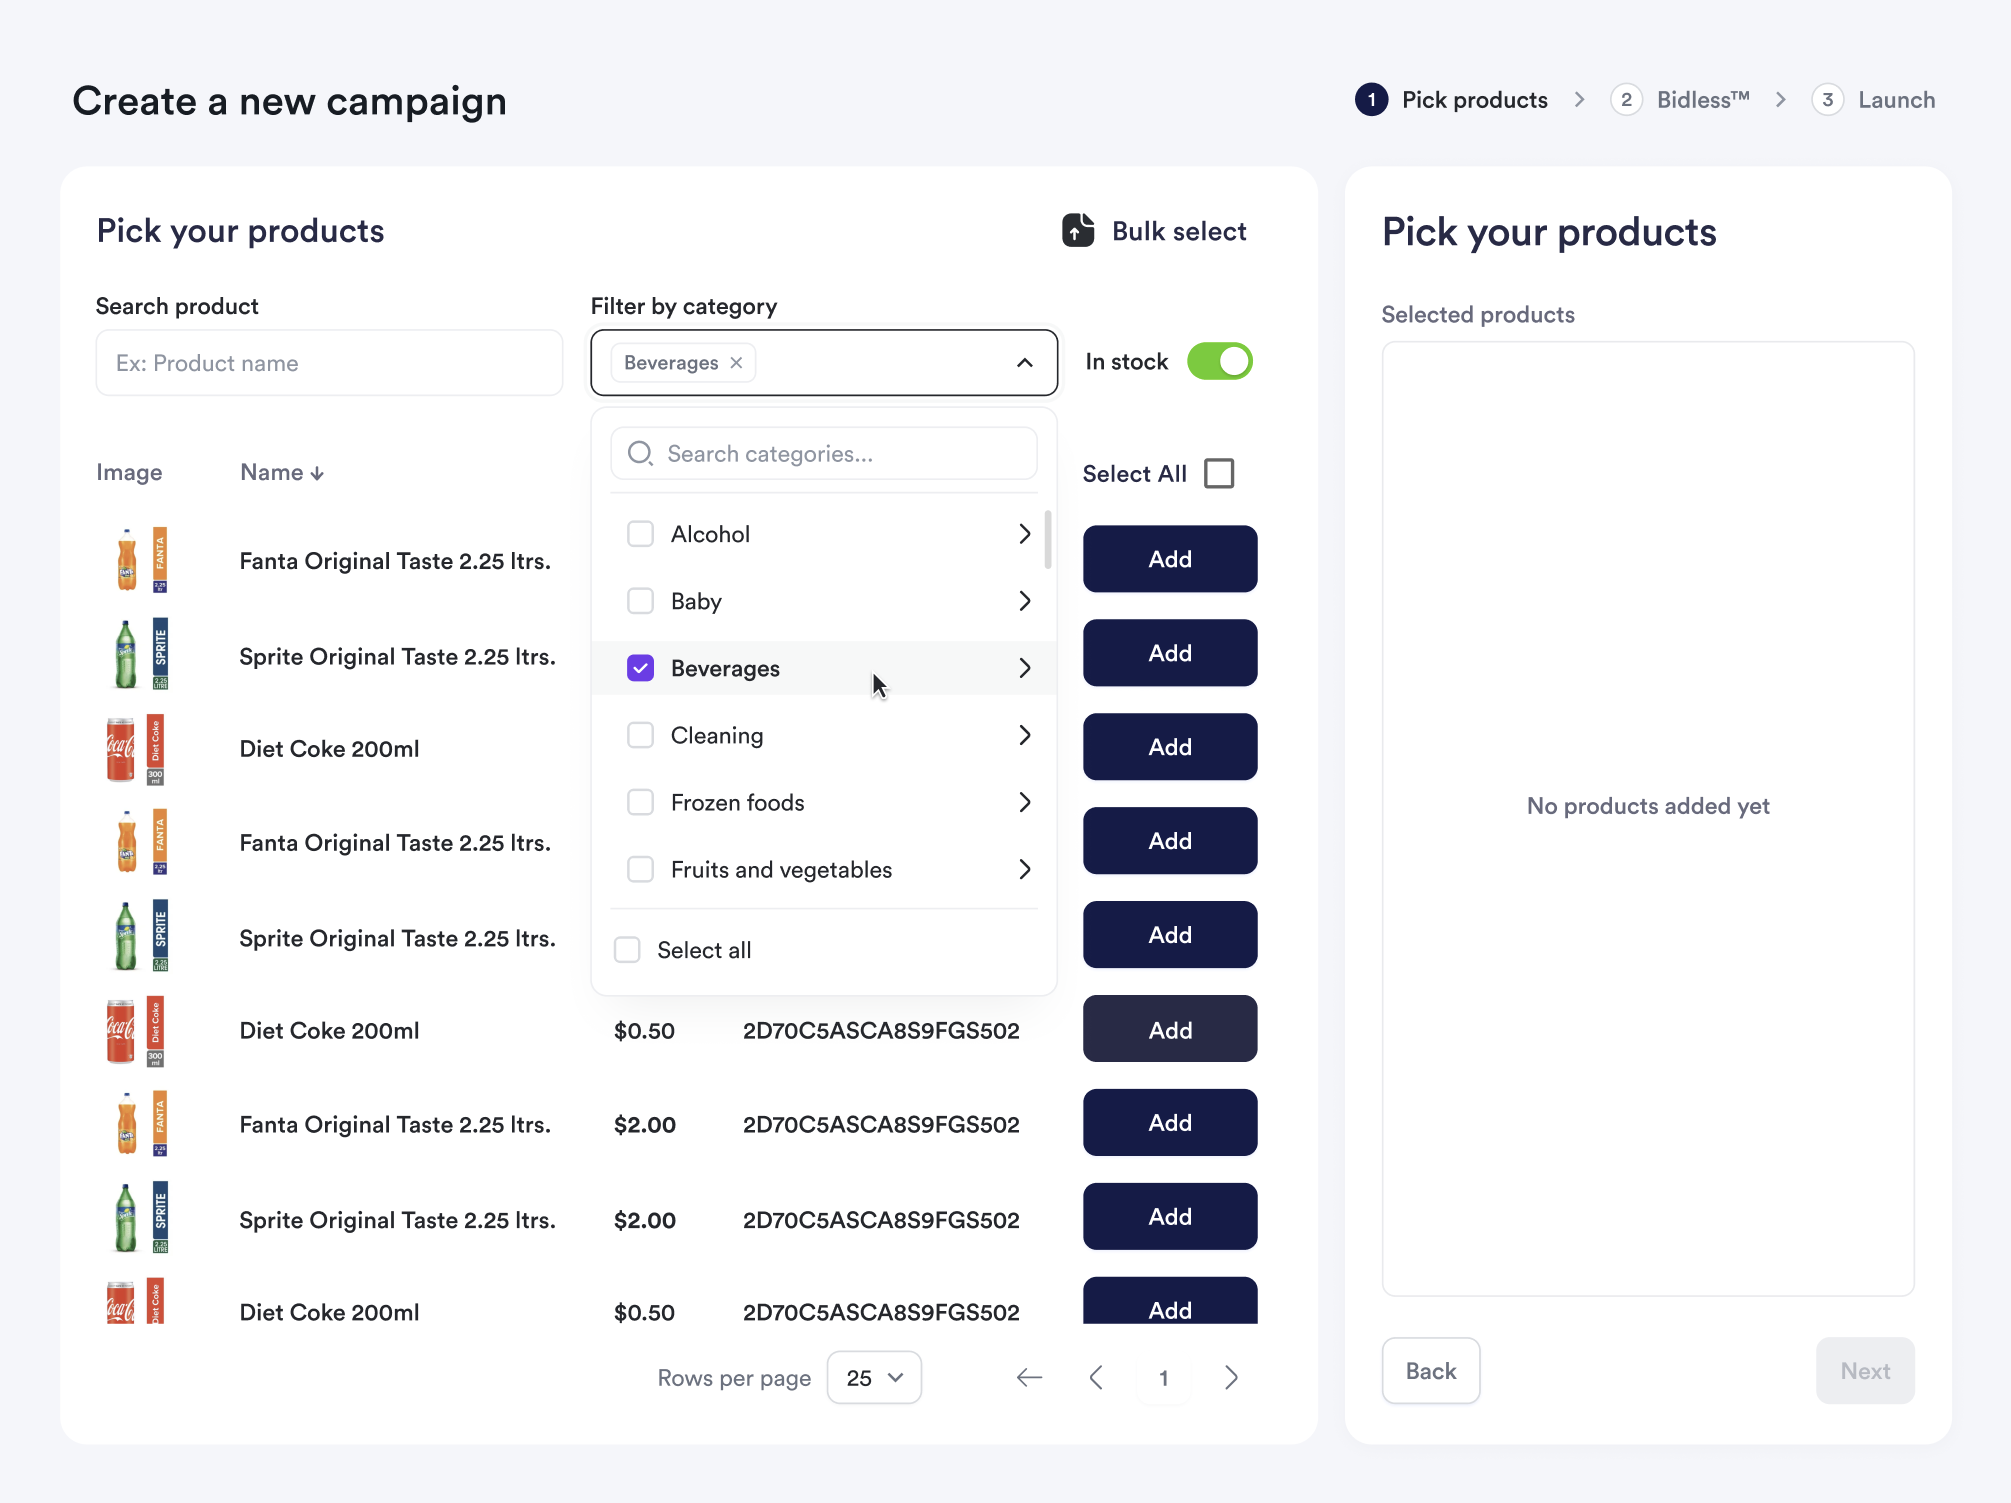The height and width of the screenshot is (1503, 2011).
Task: Click the Bulk select label
Action: coord(1179,231)
